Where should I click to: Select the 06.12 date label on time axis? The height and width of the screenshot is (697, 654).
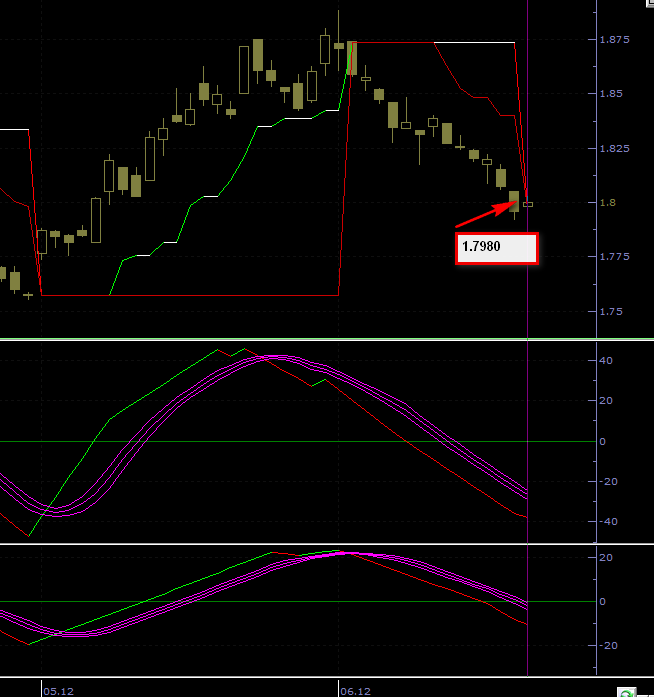point(355,691)
